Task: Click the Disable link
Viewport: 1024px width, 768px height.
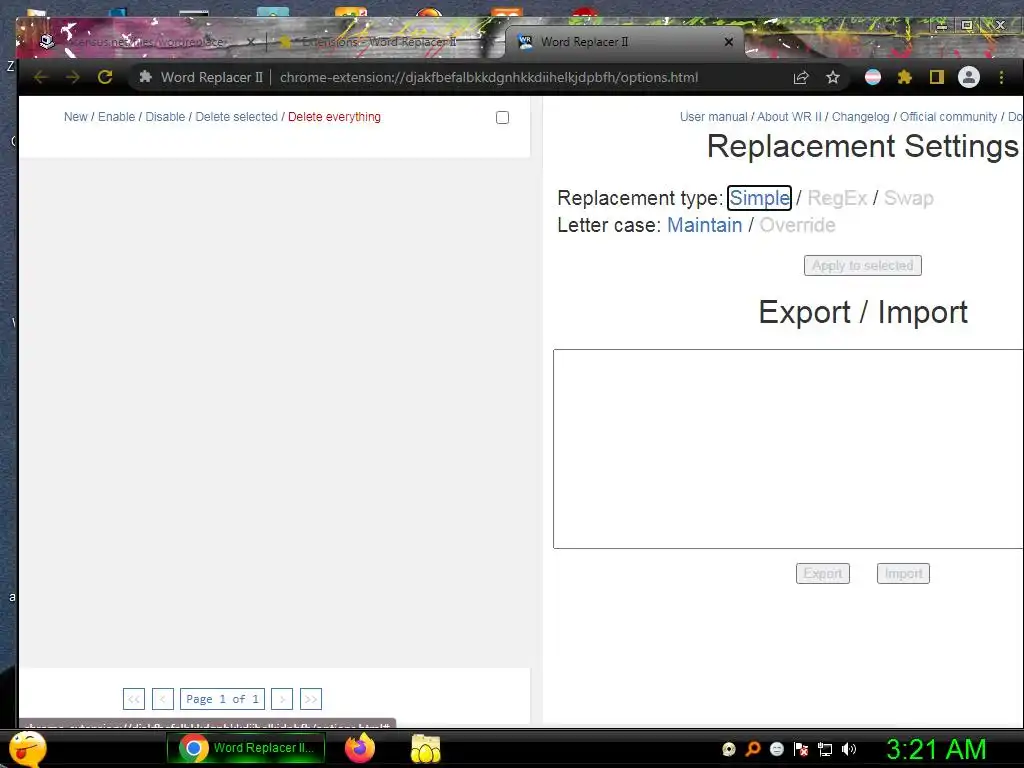Action: pos(165,117)
